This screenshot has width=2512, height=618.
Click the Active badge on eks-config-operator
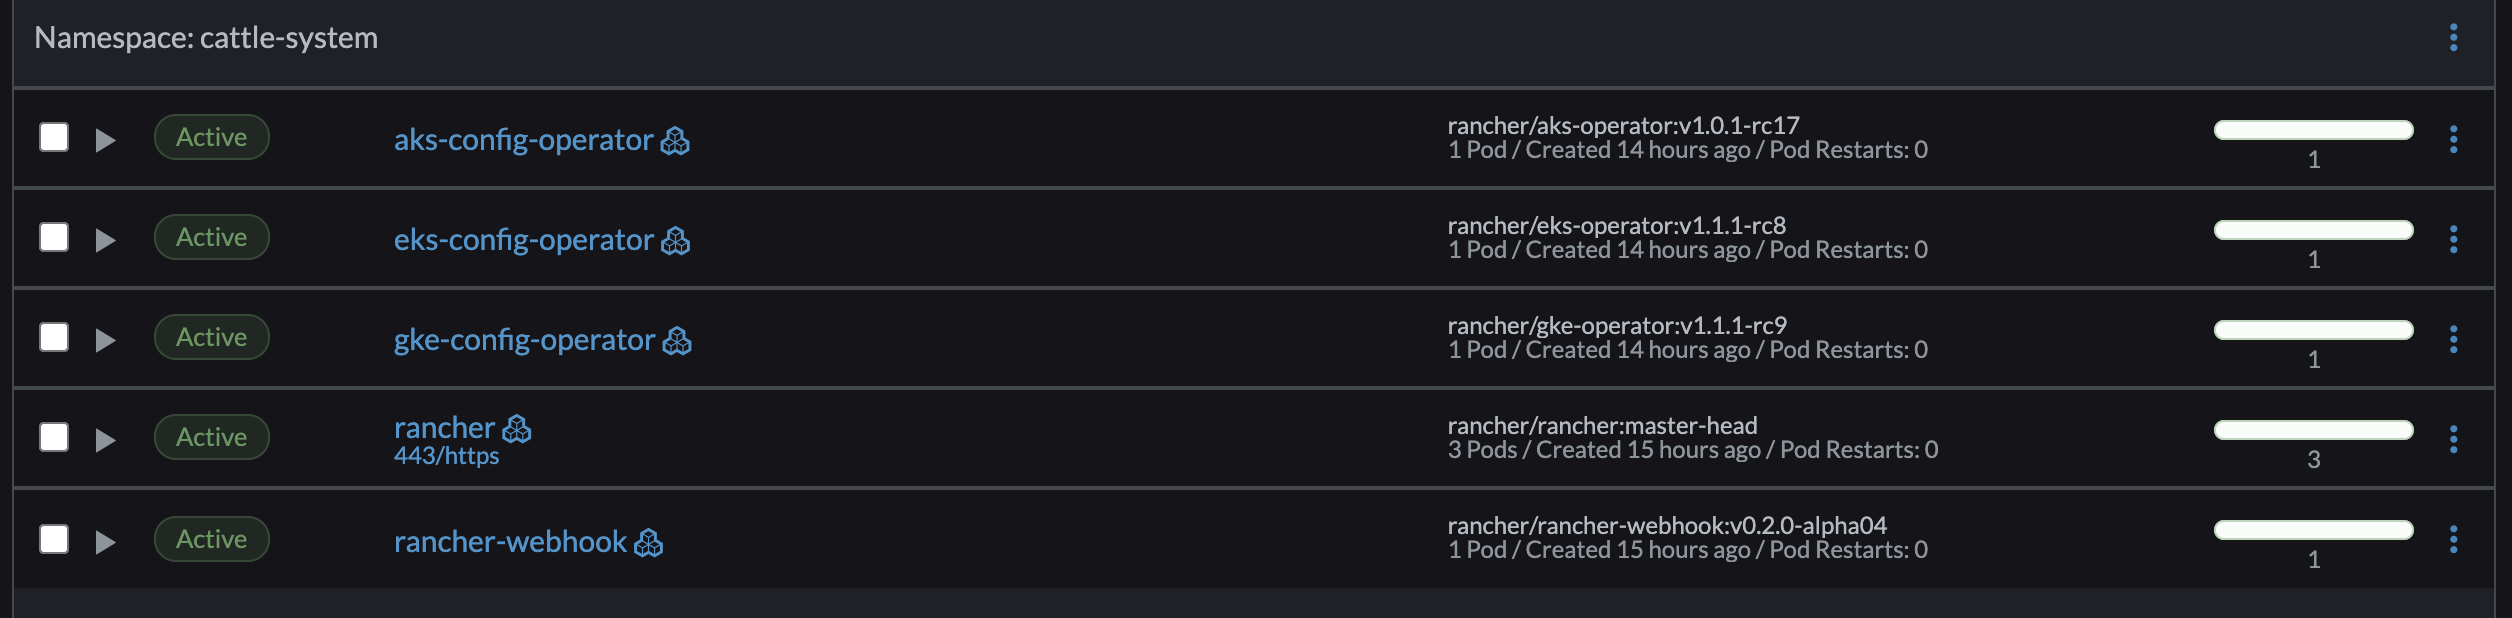(x=211, y=238)
